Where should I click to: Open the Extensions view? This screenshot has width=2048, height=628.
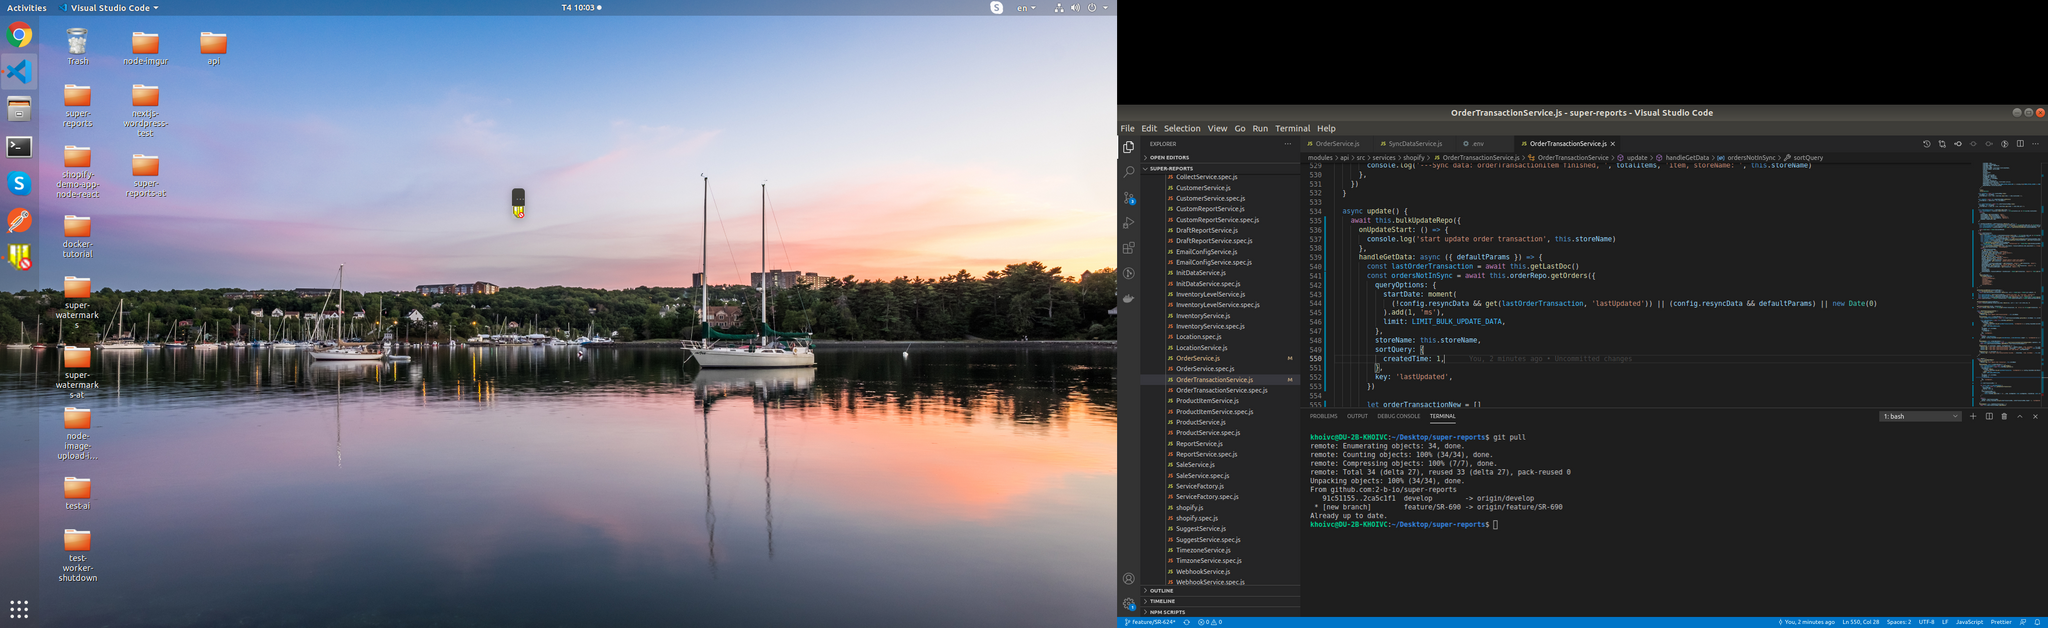point(1128,248)
